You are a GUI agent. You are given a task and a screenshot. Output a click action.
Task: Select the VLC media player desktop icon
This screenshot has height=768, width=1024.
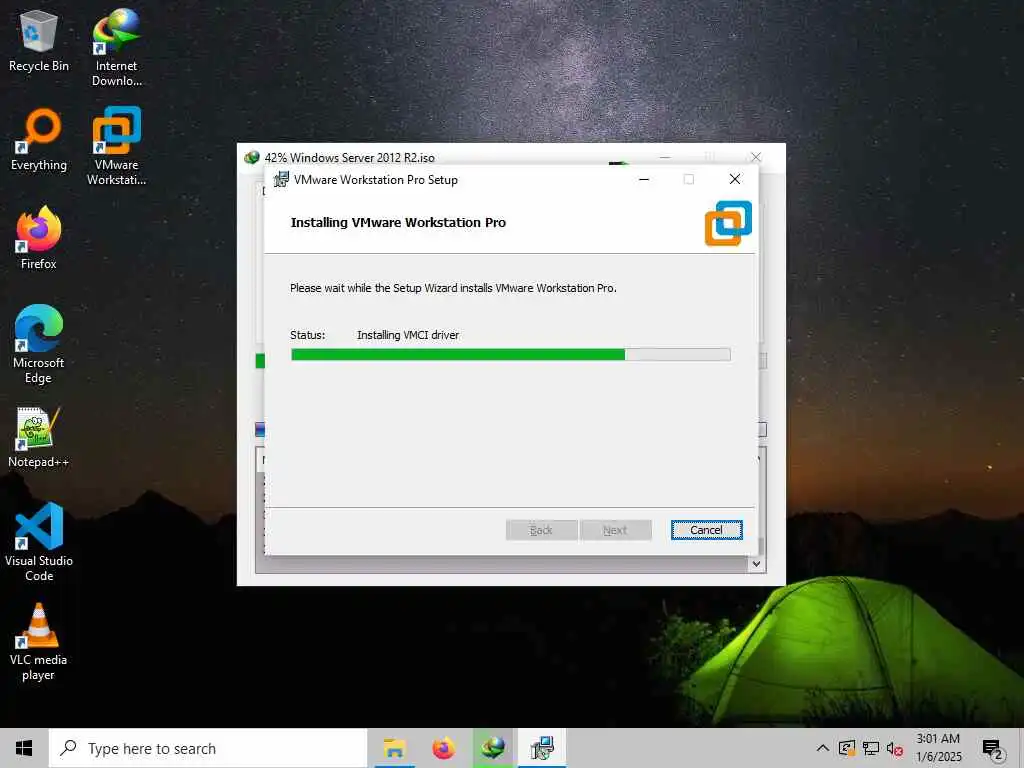[x=39, y=641]
